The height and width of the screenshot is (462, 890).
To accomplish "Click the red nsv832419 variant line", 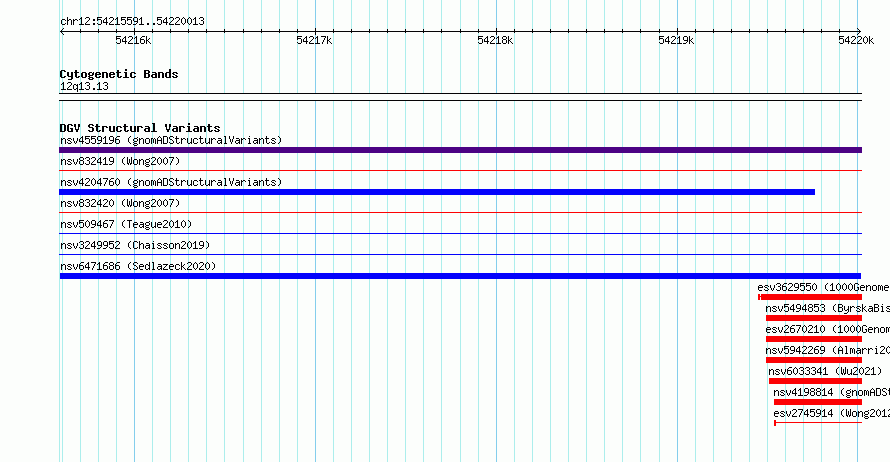I will coord(460,170).
